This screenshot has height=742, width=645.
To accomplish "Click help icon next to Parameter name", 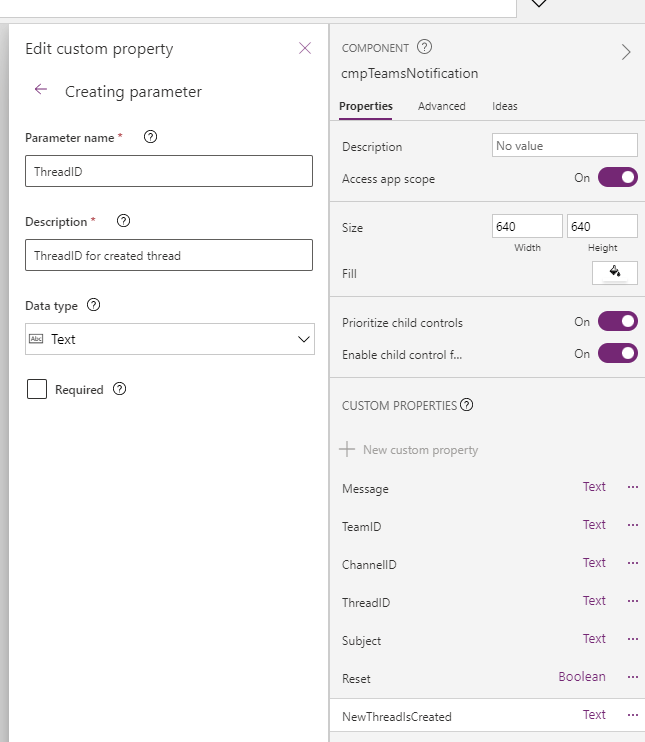I will [150, 137].
